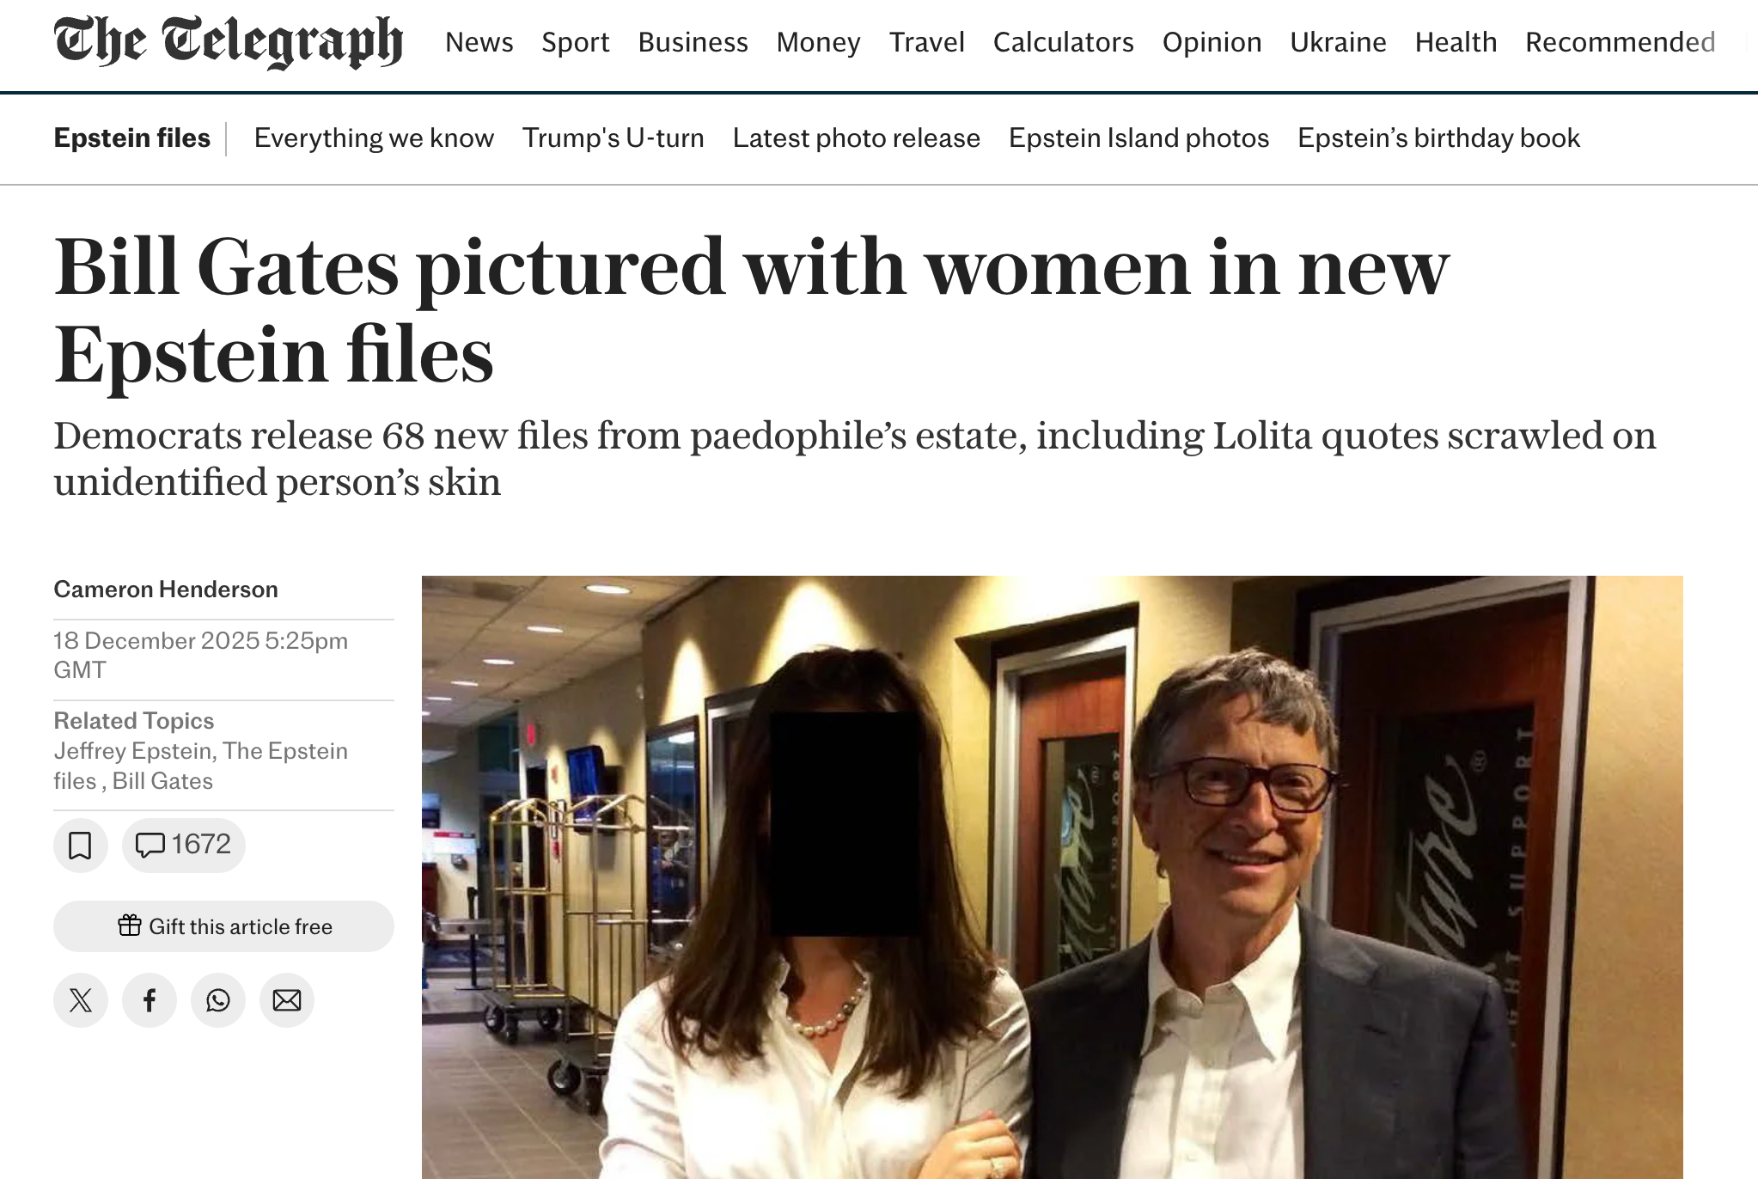
Task: Share article by email
Action: tap(287, 1000)
